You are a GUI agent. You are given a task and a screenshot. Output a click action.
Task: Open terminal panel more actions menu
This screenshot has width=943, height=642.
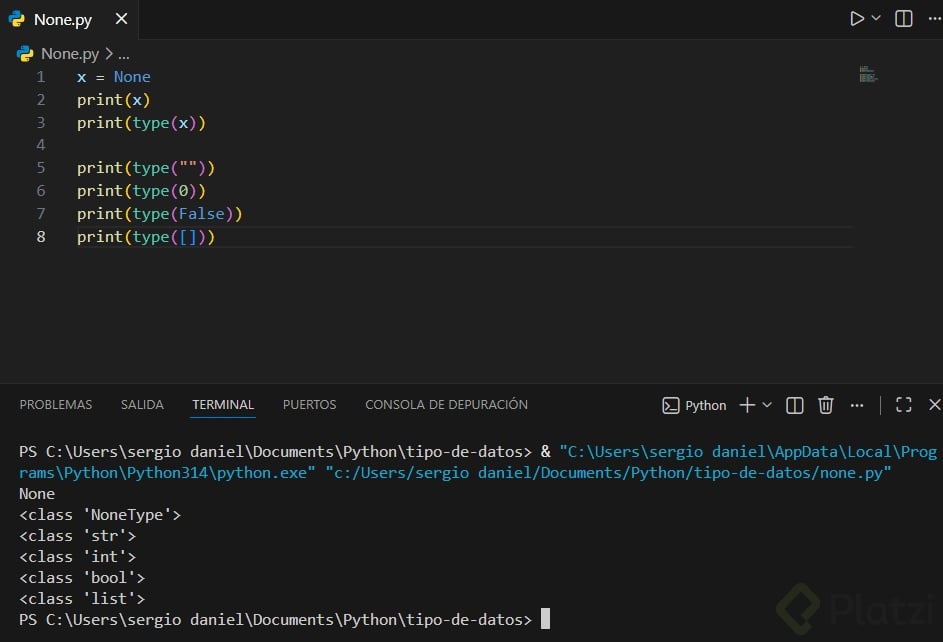pyautogui.click(x=857, y=405)
